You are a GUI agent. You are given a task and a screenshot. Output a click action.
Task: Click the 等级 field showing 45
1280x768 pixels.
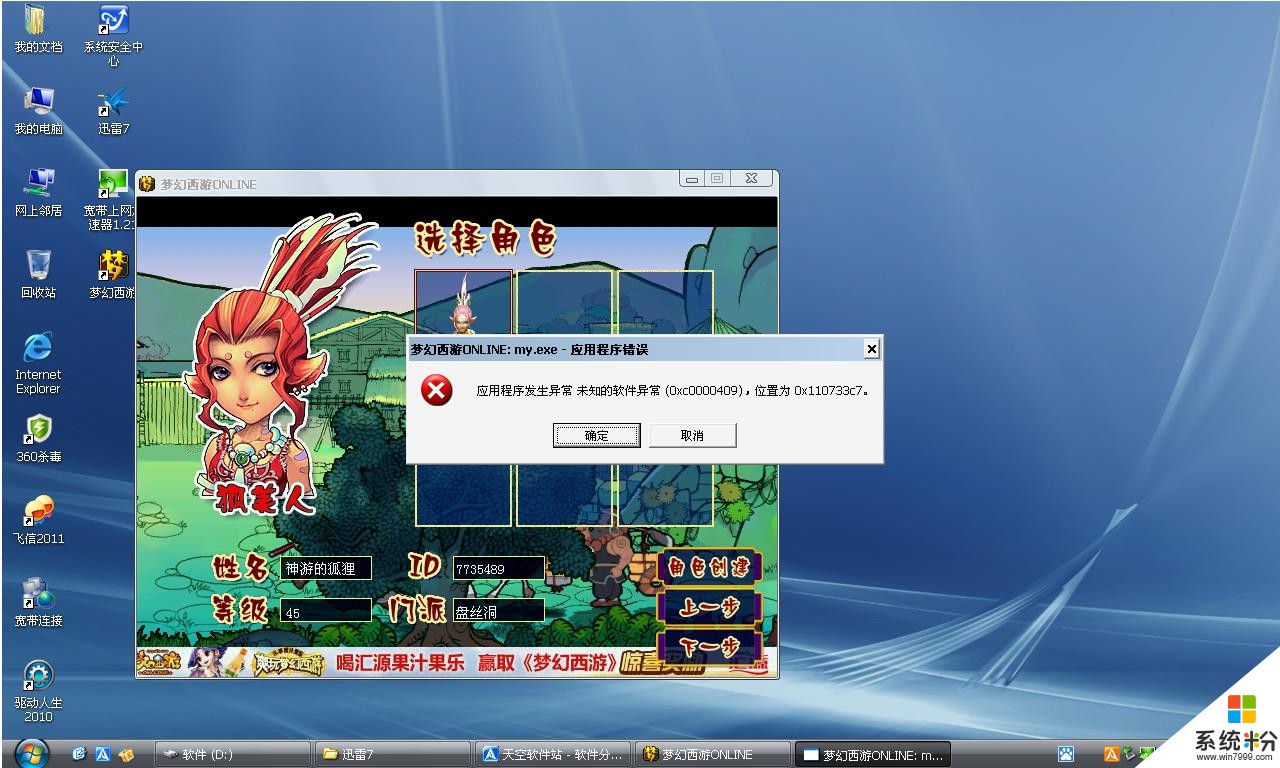point(325,610)
